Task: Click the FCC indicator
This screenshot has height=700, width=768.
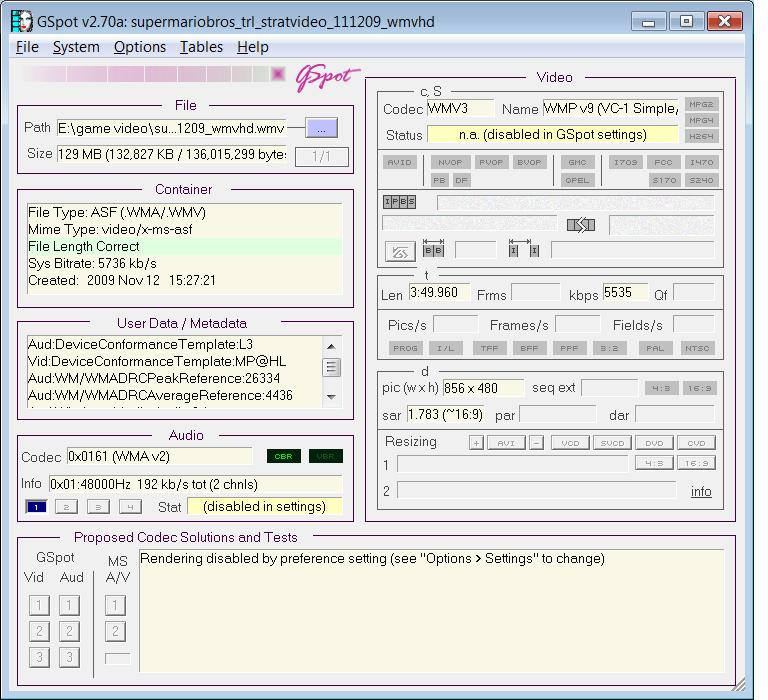Action: (x=663, y=162)
